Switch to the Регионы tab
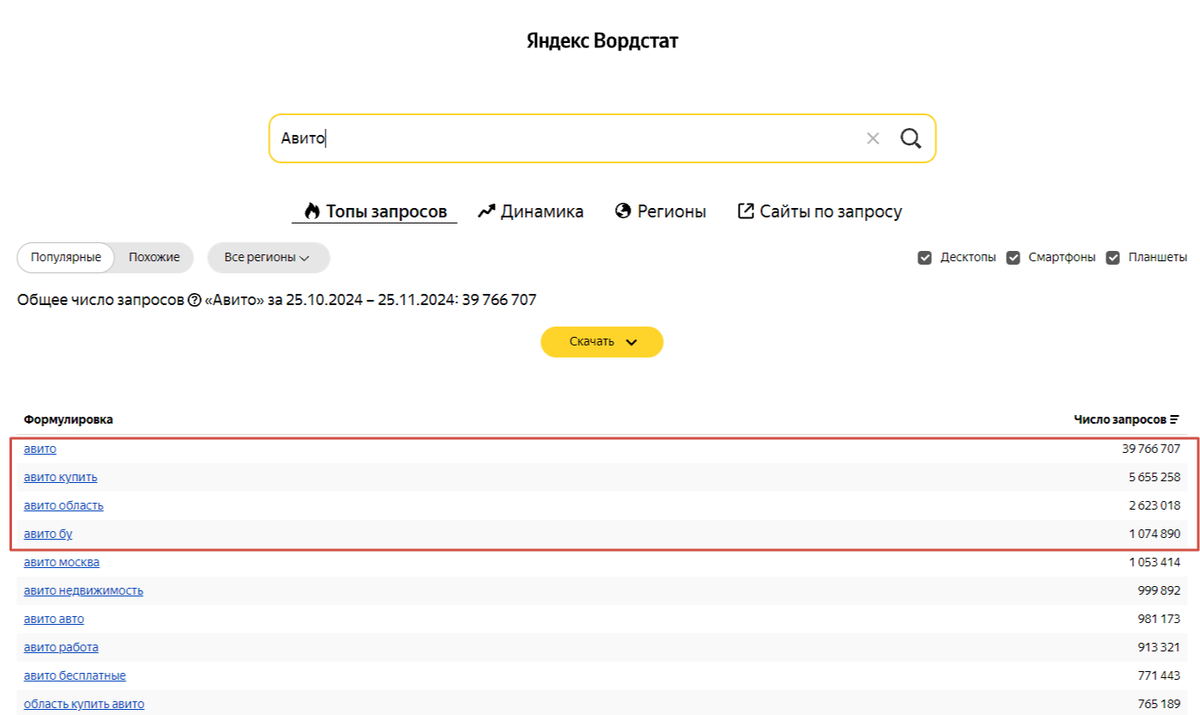The width and height of the screenshot is (1200, 715). [661, 212]
